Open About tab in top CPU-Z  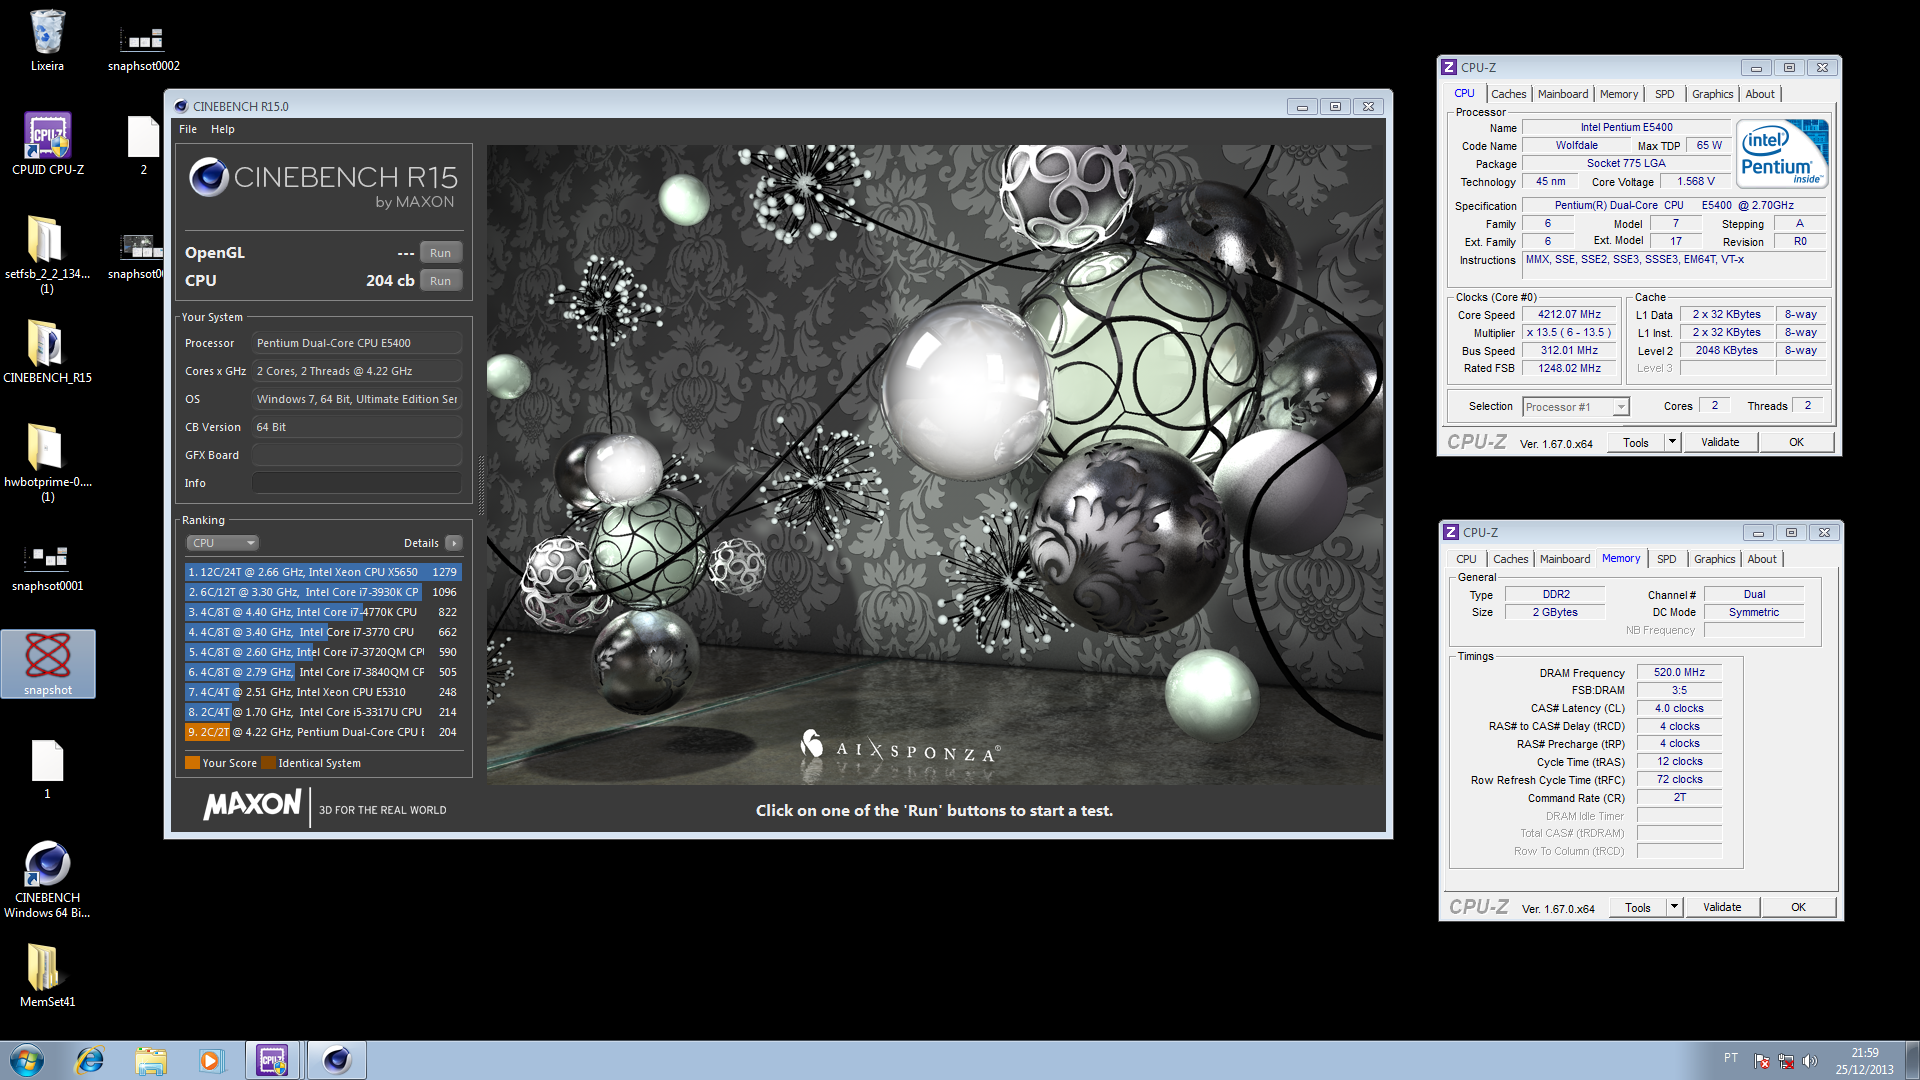coord(1760,94)
